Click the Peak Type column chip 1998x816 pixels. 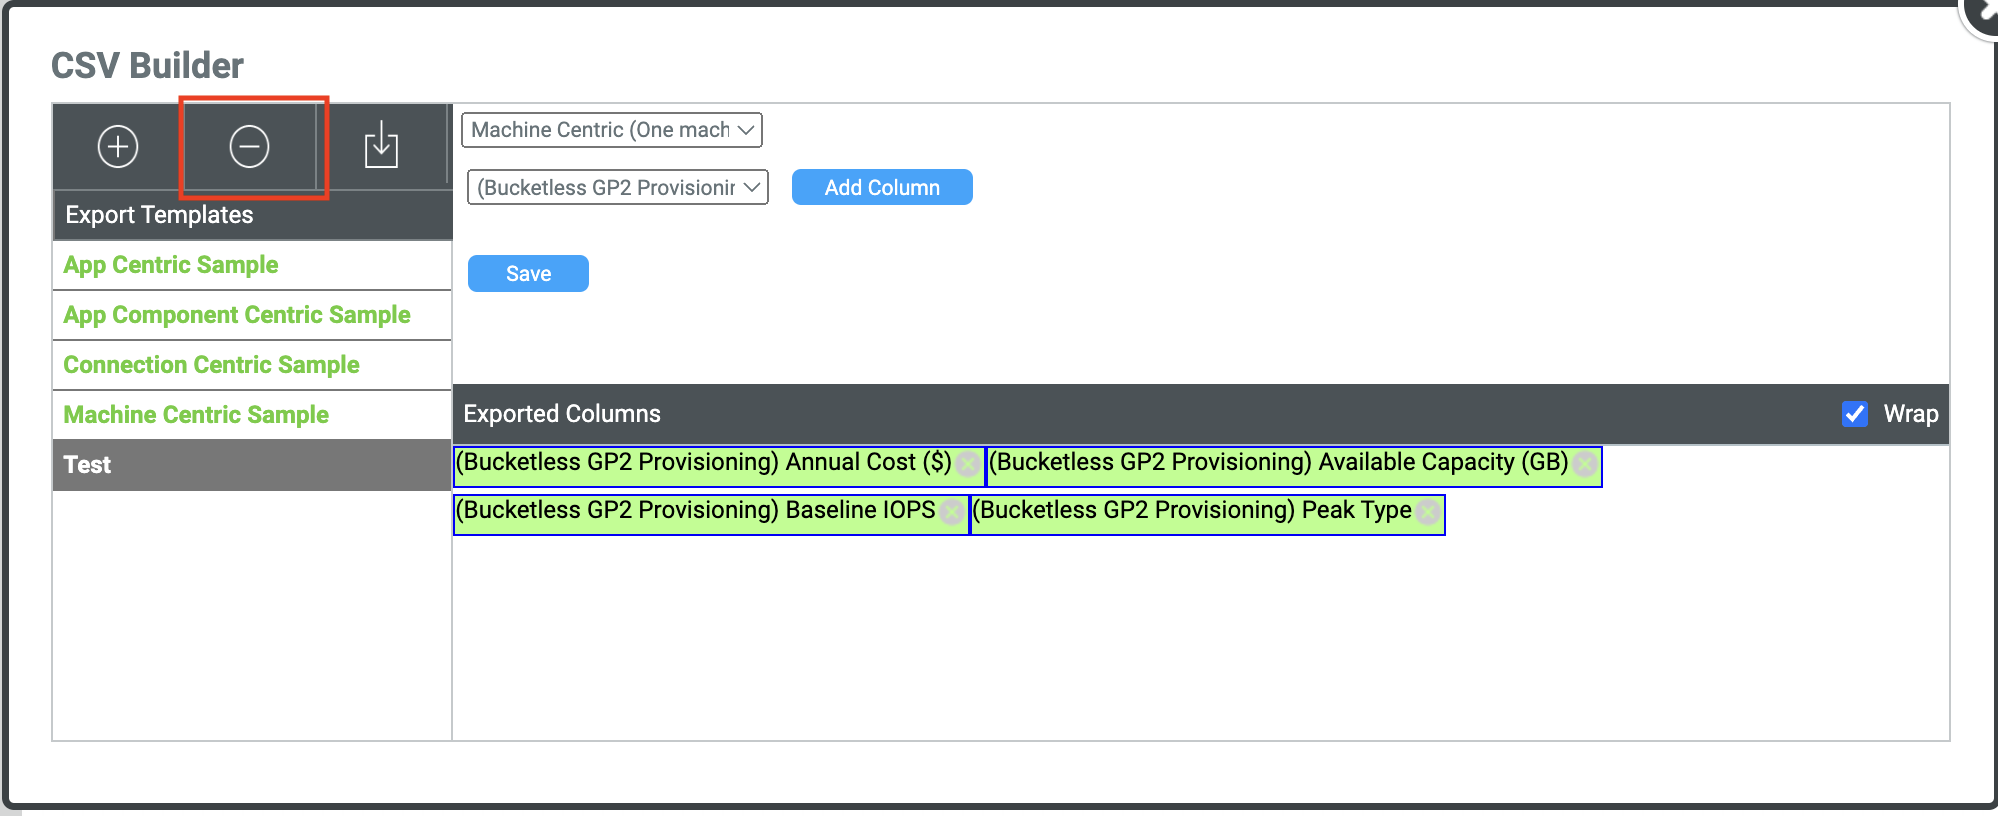point(1192,511)
